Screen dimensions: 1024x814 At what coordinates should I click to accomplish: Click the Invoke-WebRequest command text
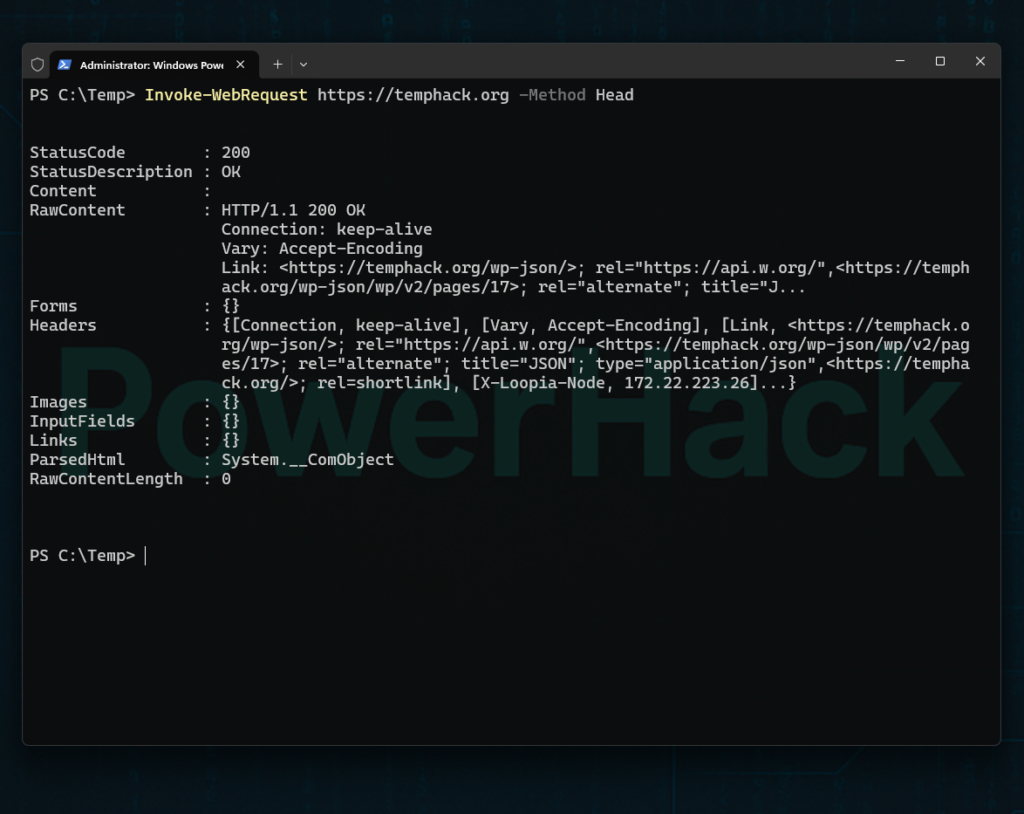click(226, 95)
